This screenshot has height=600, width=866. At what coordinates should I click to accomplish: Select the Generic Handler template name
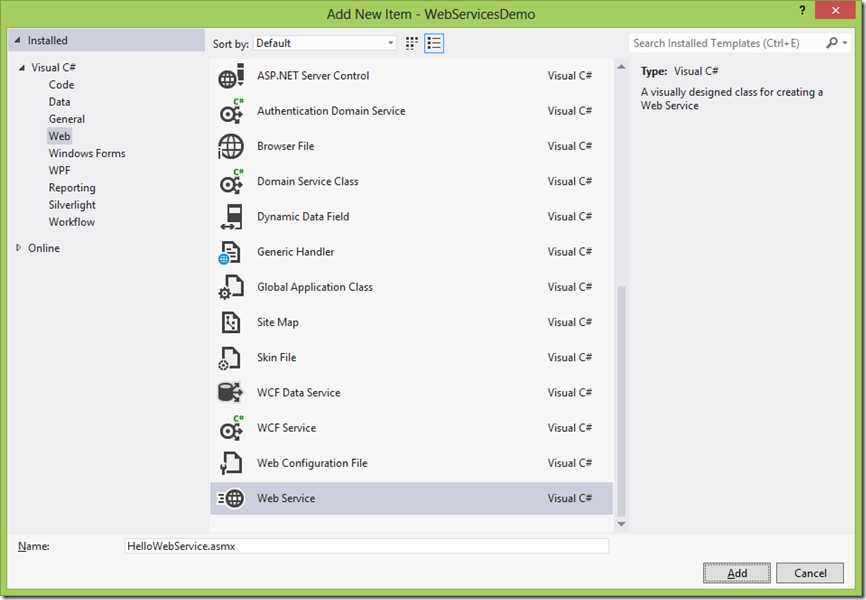tap(295, 252)
